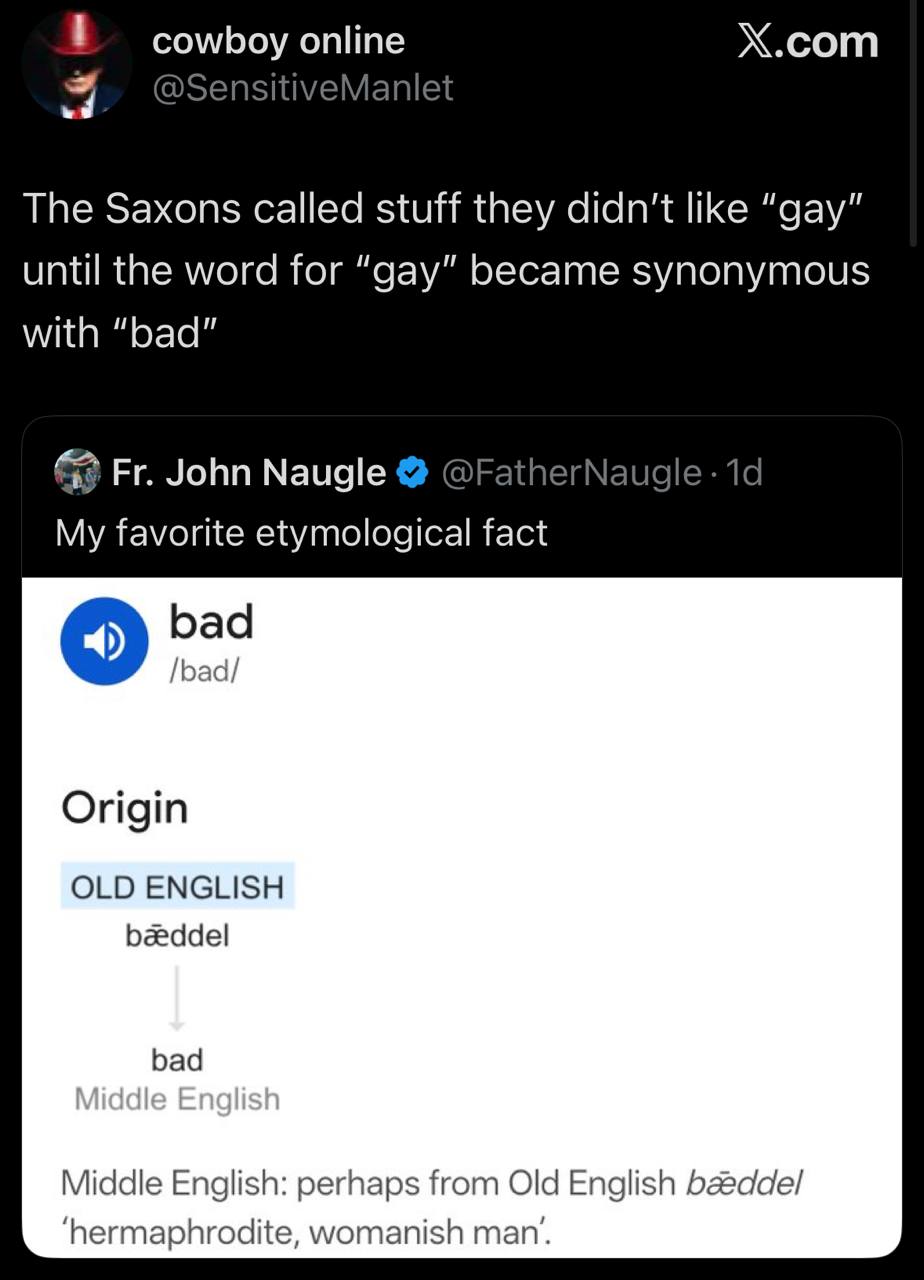Open the @SensitiveManlet handle
This screenshot has height=1280, width=924.
coord(302,88)
